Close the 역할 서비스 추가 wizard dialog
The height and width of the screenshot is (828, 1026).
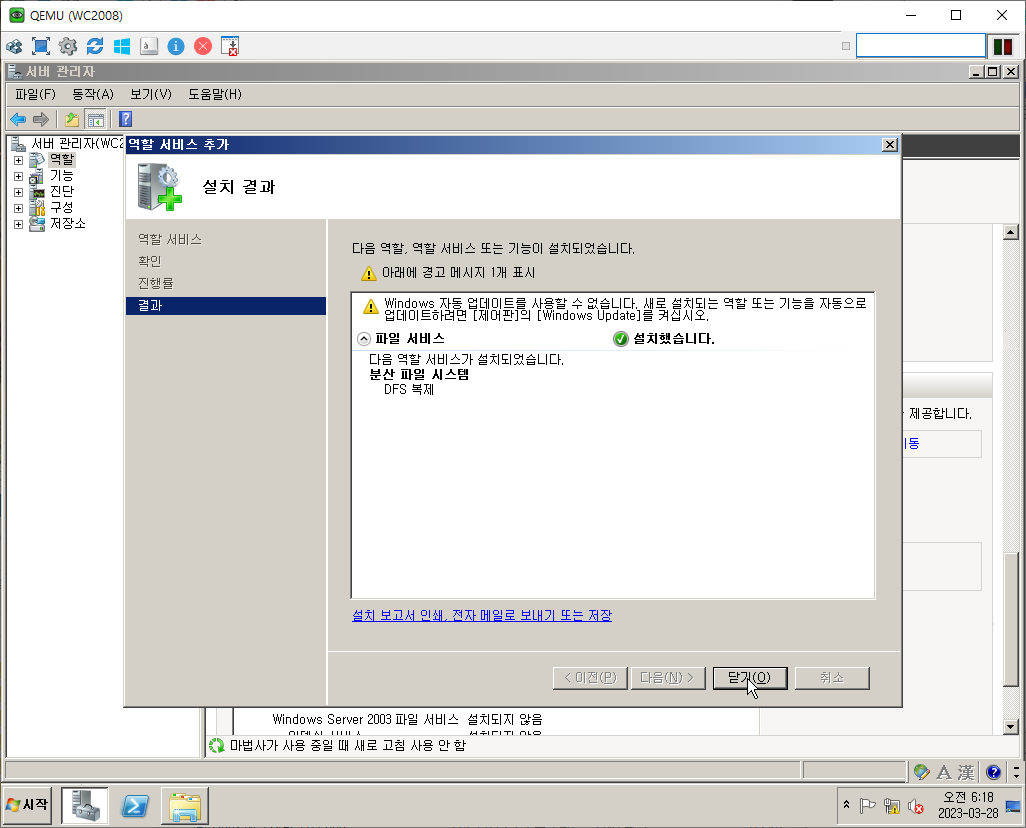889,145
